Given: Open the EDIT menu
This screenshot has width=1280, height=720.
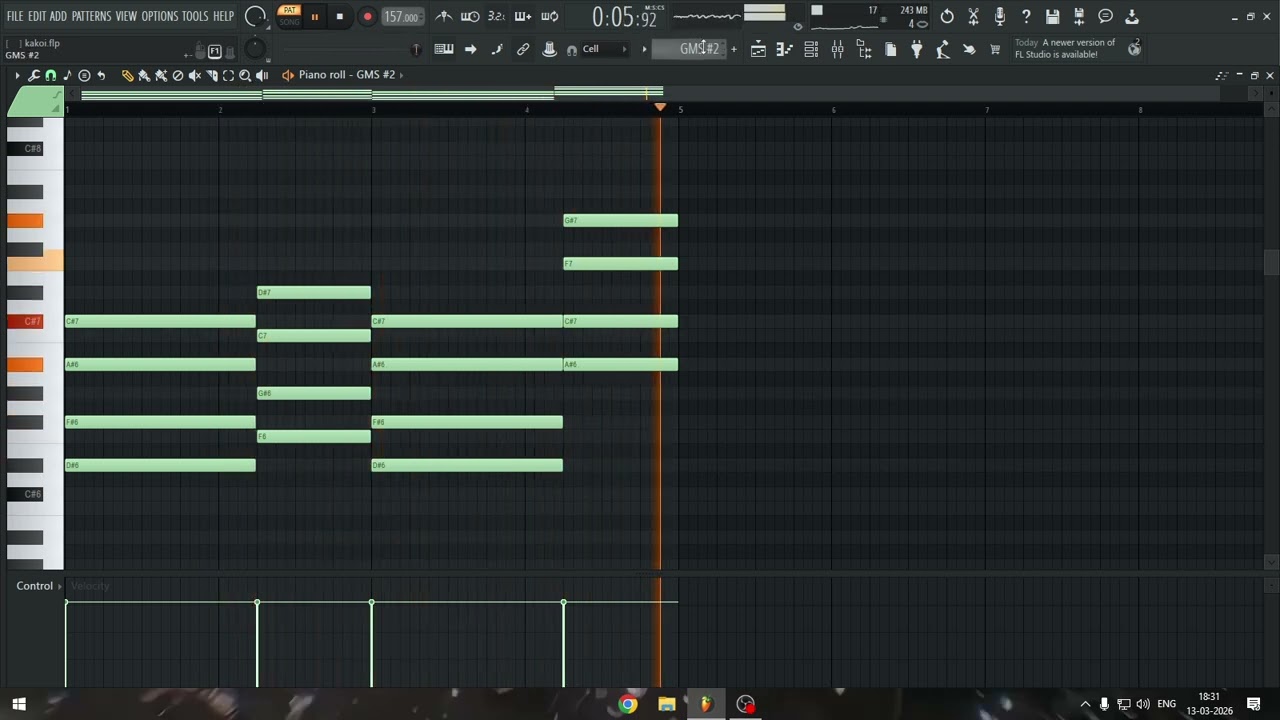Looking at the screenshot, I should click(36, 16).
